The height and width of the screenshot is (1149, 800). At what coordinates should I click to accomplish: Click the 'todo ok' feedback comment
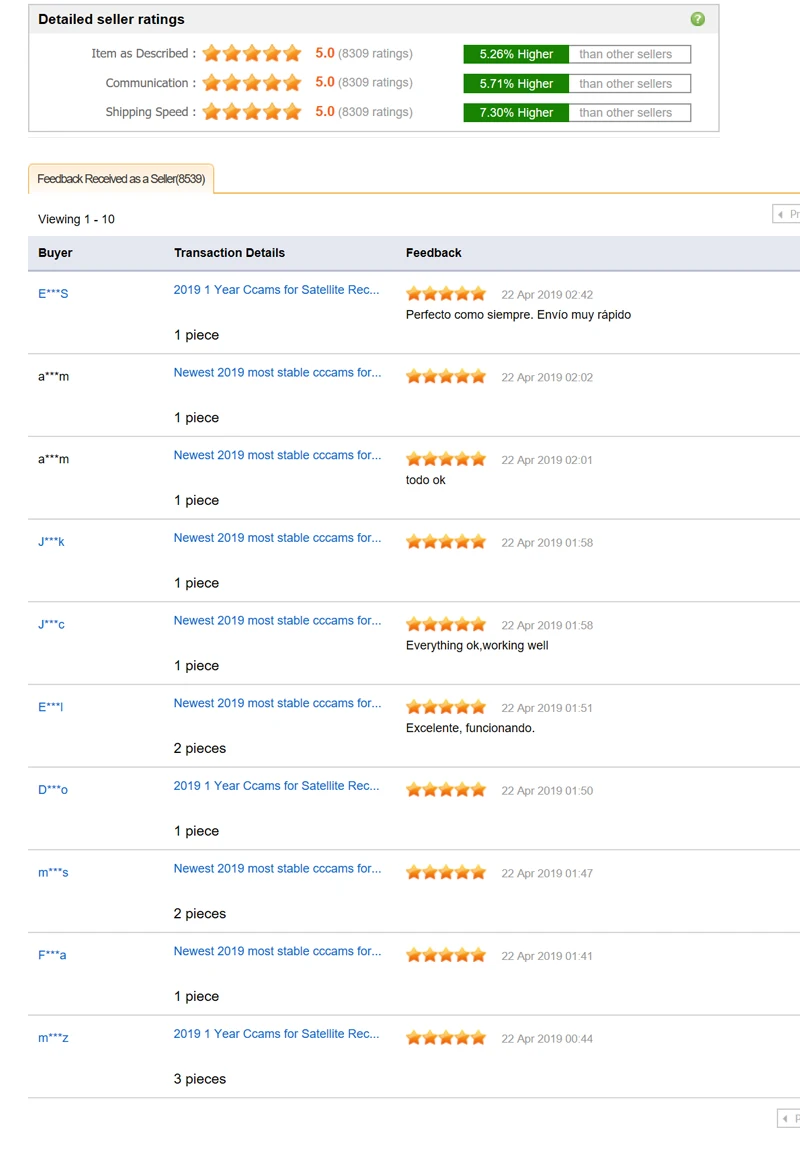[426, 481]
